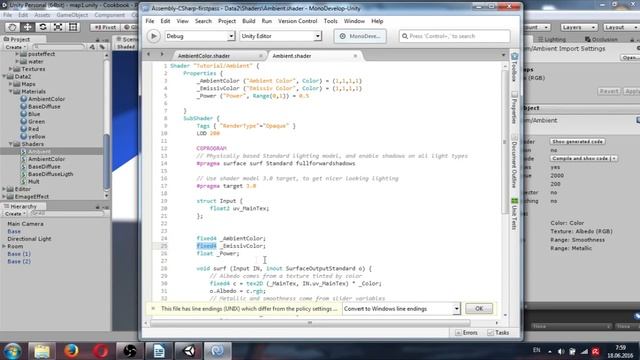Open the Search menu in MonoDevelop
Viewport: 640px width, 360px height.
(203, 21)
